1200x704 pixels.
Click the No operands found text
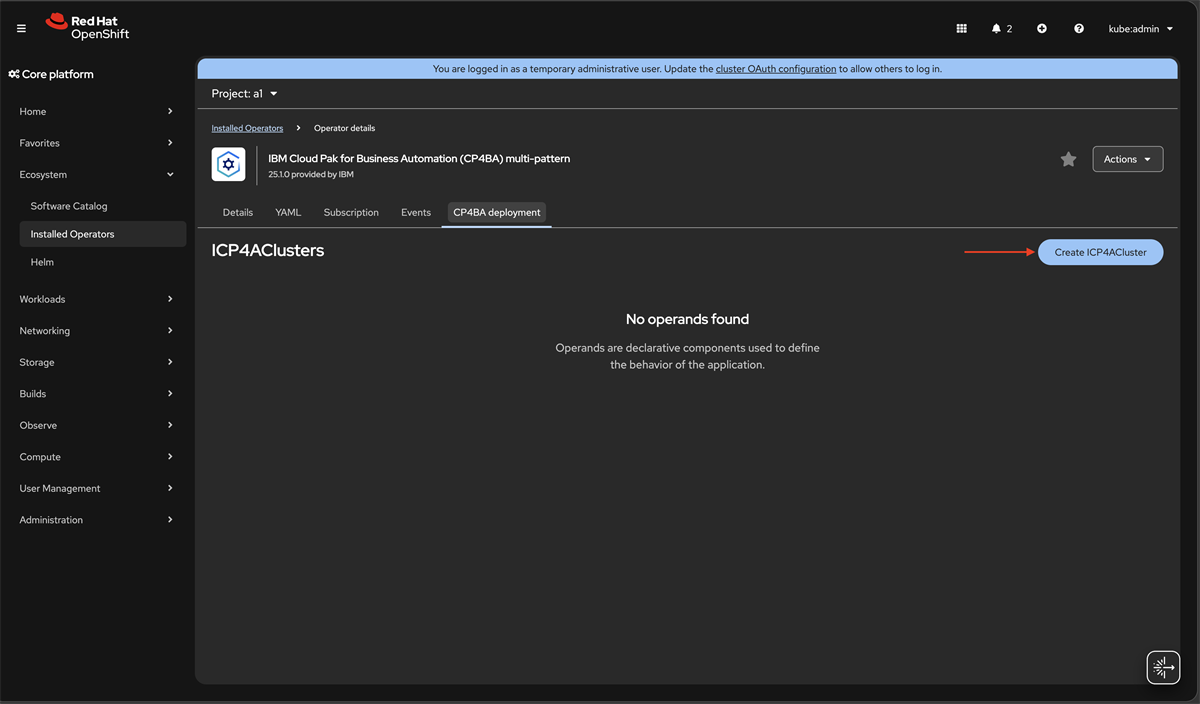point(687,319)
